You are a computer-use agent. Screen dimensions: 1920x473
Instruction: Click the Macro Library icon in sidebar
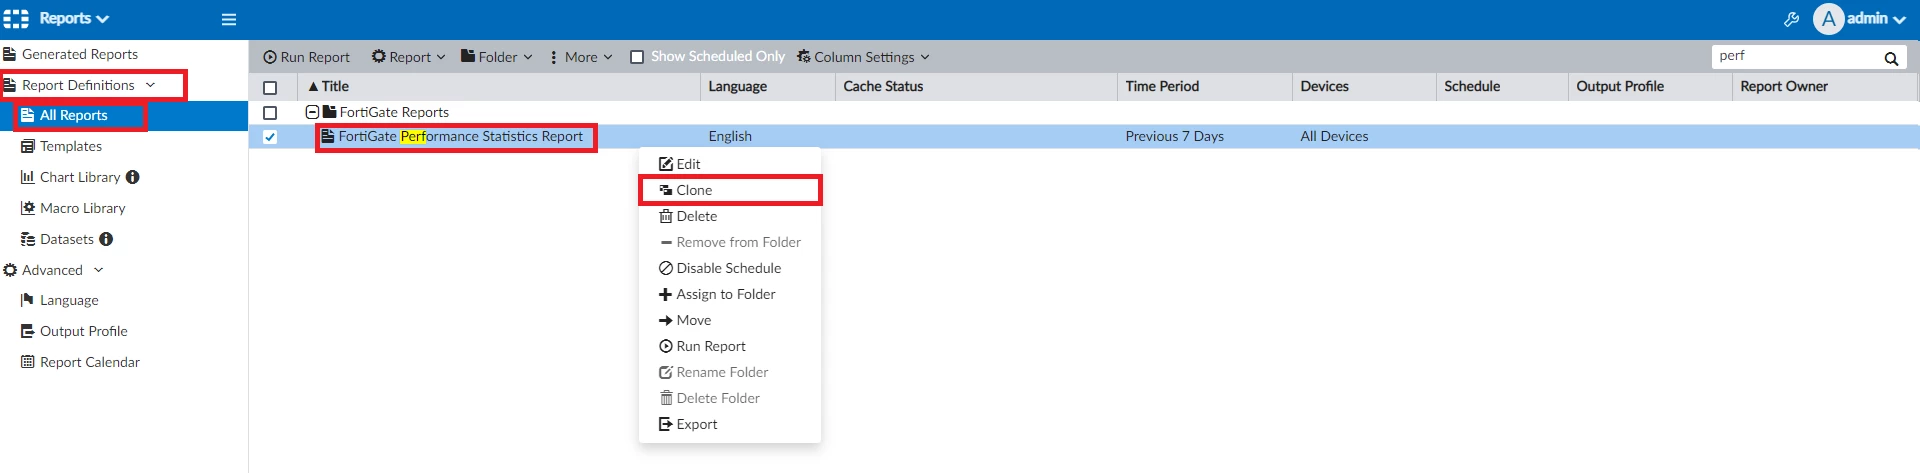[28, 208]
